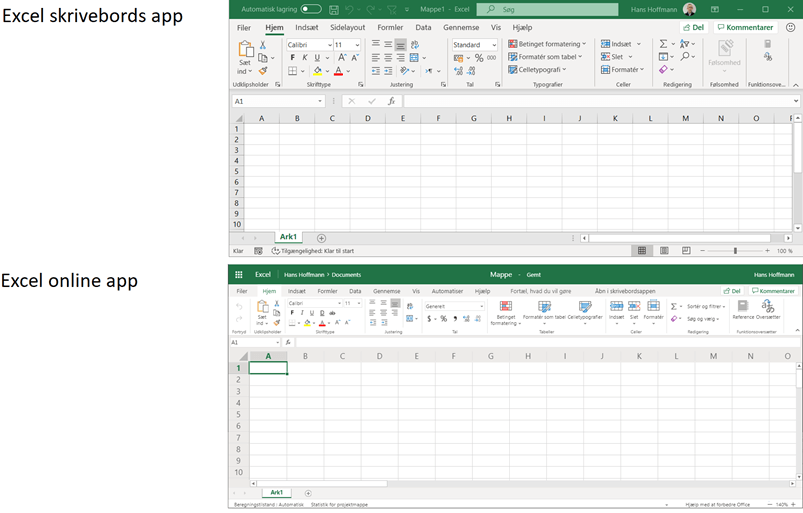Click Del share button in Excel online
The width and height of the screenshot is (803, 513).
[732, 291]
